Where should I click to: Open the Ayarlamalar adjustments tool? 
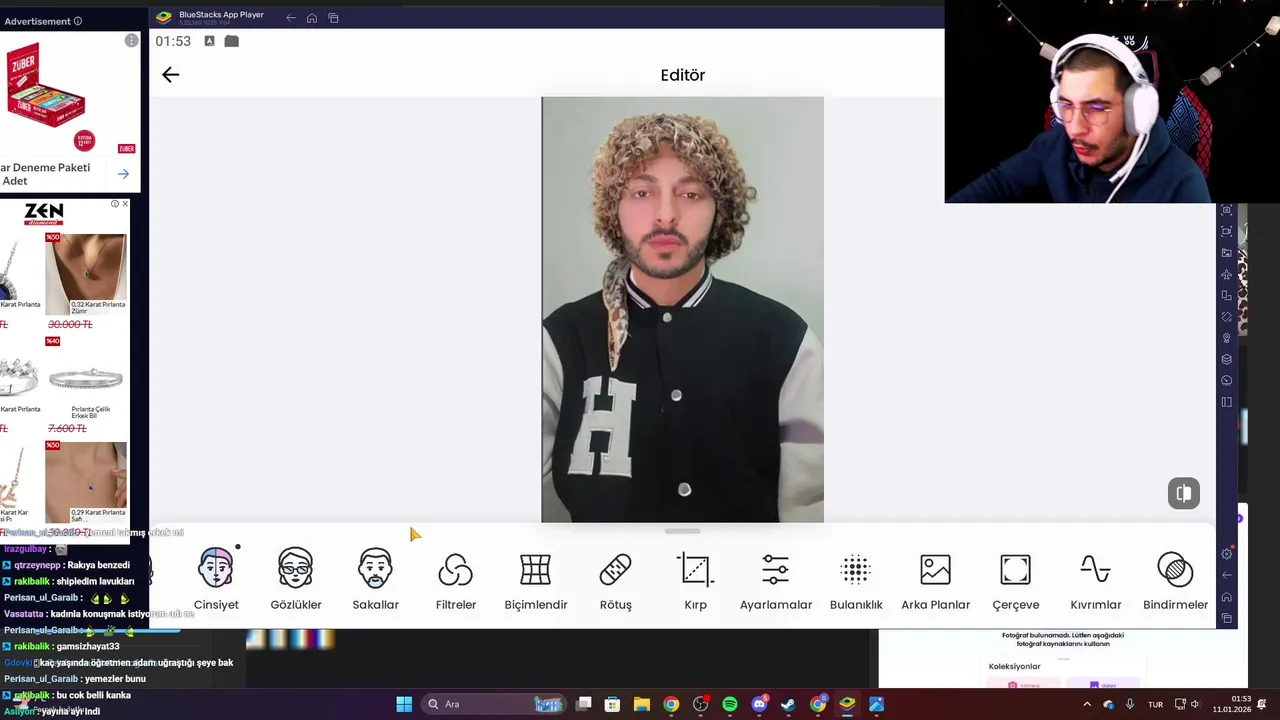click(x=776, y=579)
